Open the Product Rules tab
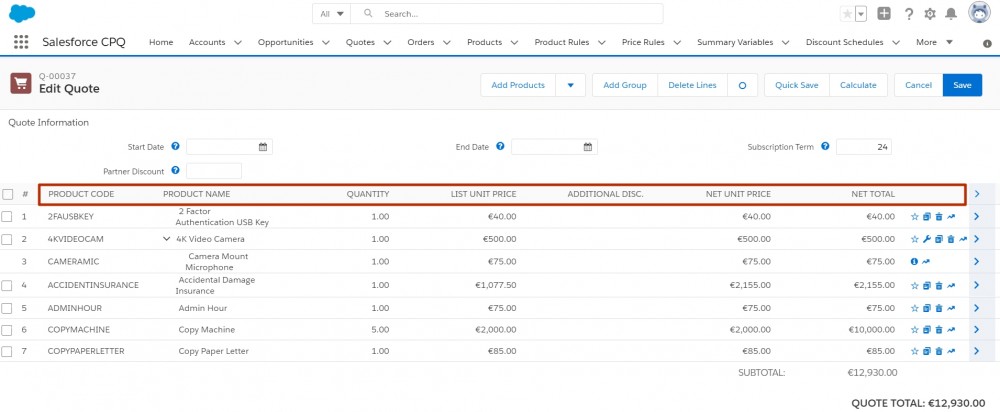The width and height of the screenshot is (1000, 412). (x=564, y=42)
